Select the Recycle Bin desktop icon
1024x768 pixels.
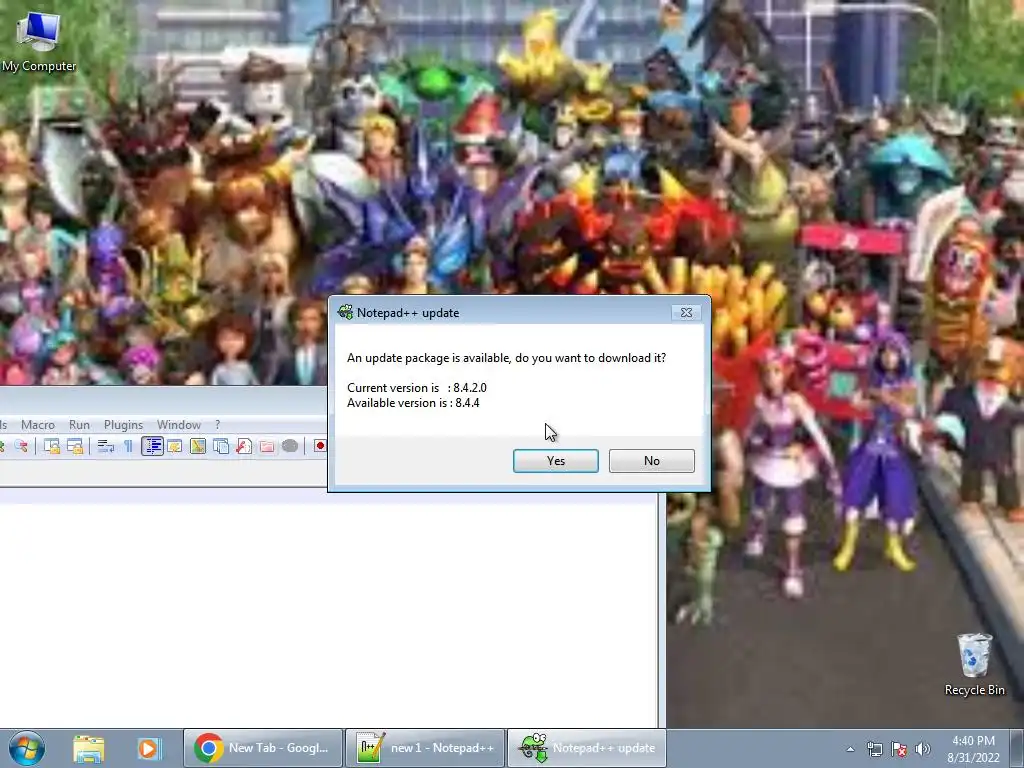tap(974, 665)
